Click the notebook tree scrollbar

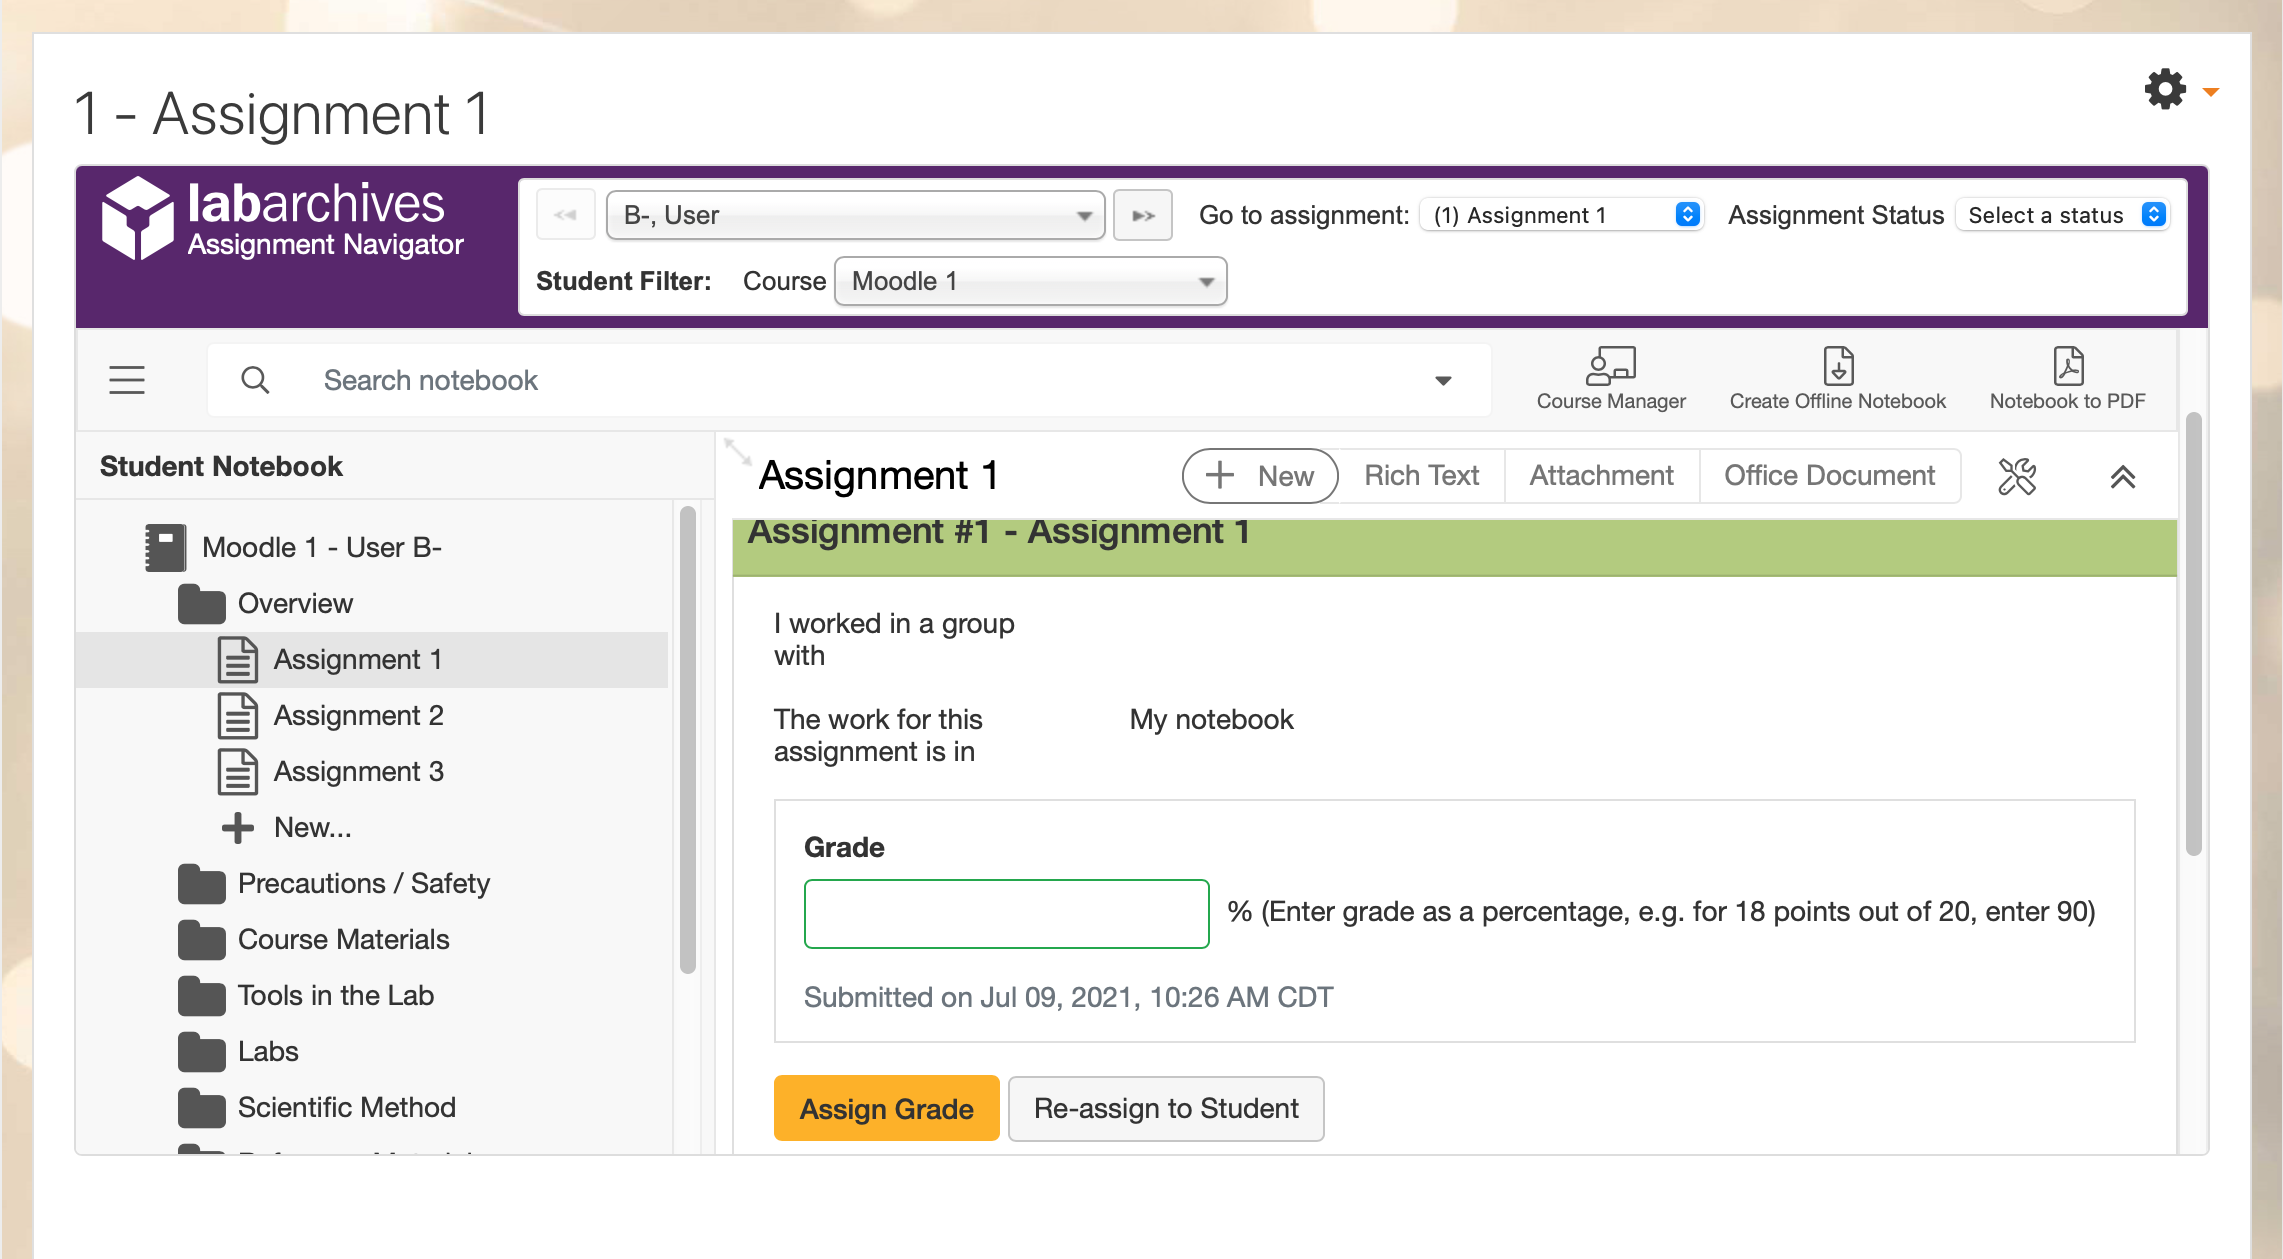687,740
